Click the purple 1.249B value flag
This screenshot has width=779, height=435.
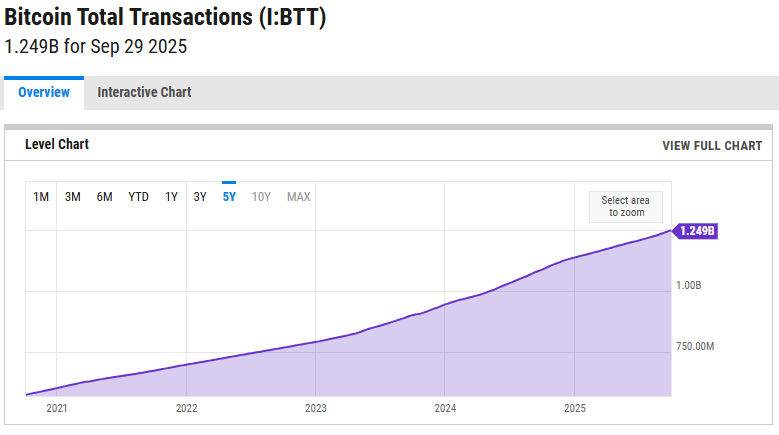pyautogui.click(x=695, y=231)
